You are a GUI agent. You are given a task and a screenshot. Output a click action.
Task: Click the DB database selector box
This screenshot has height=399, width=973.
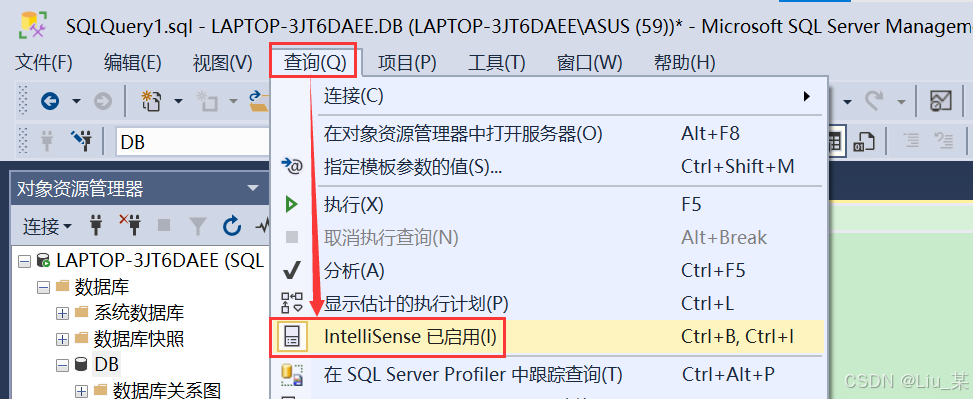click(194, 142)
